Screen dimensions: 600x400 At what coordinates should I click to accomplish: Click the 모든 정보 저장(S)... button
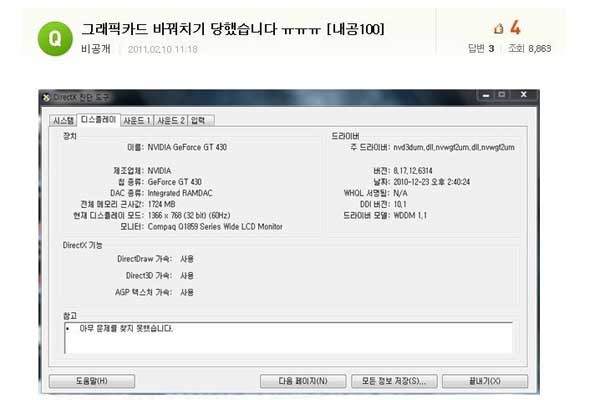pos(392,381)
